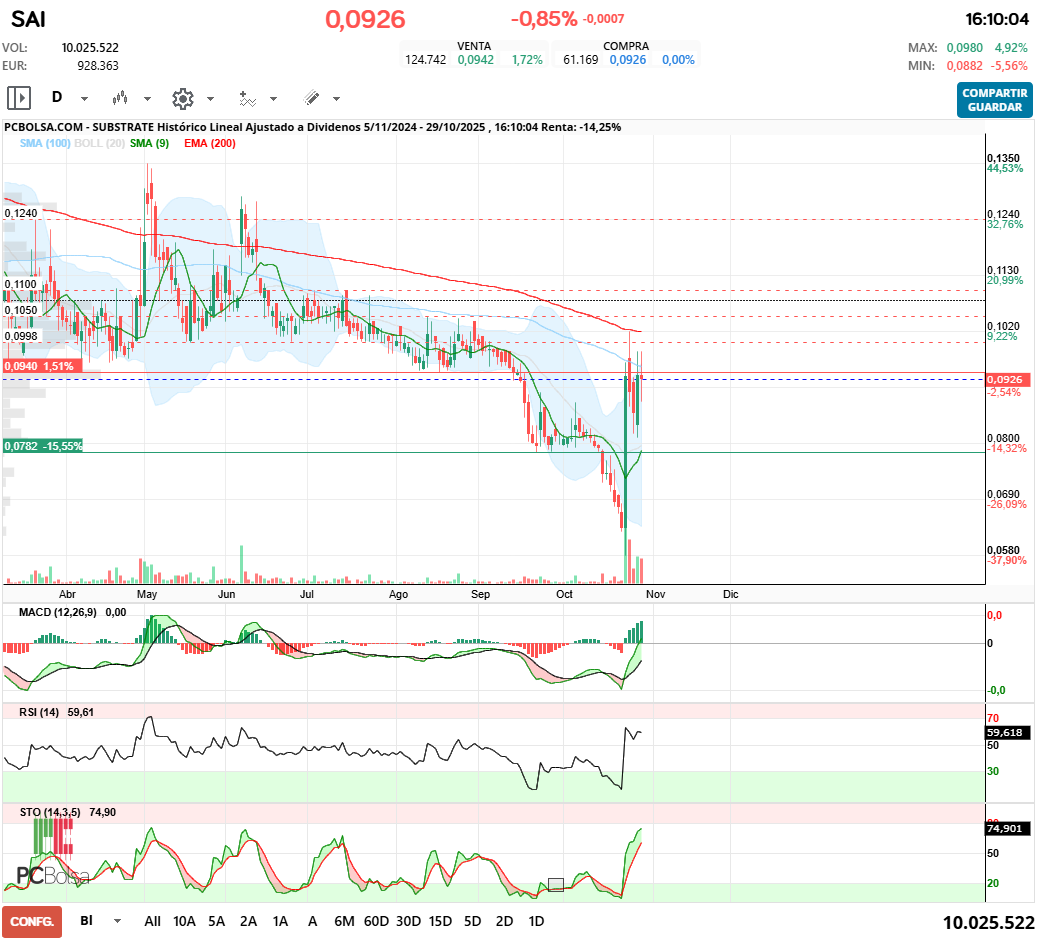Select the indicators tool icon
The image size is (1048, 943).
pos(247,99)
